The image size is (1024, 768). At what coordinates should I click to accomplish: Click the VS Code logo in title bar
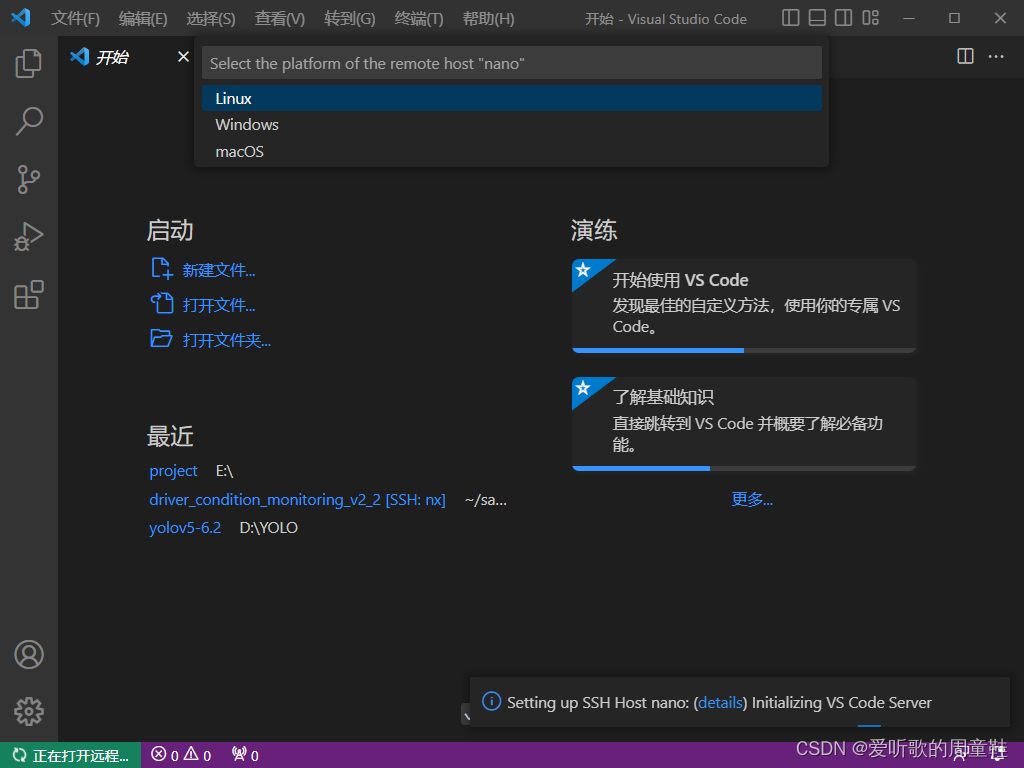click(x=21, y=18)
